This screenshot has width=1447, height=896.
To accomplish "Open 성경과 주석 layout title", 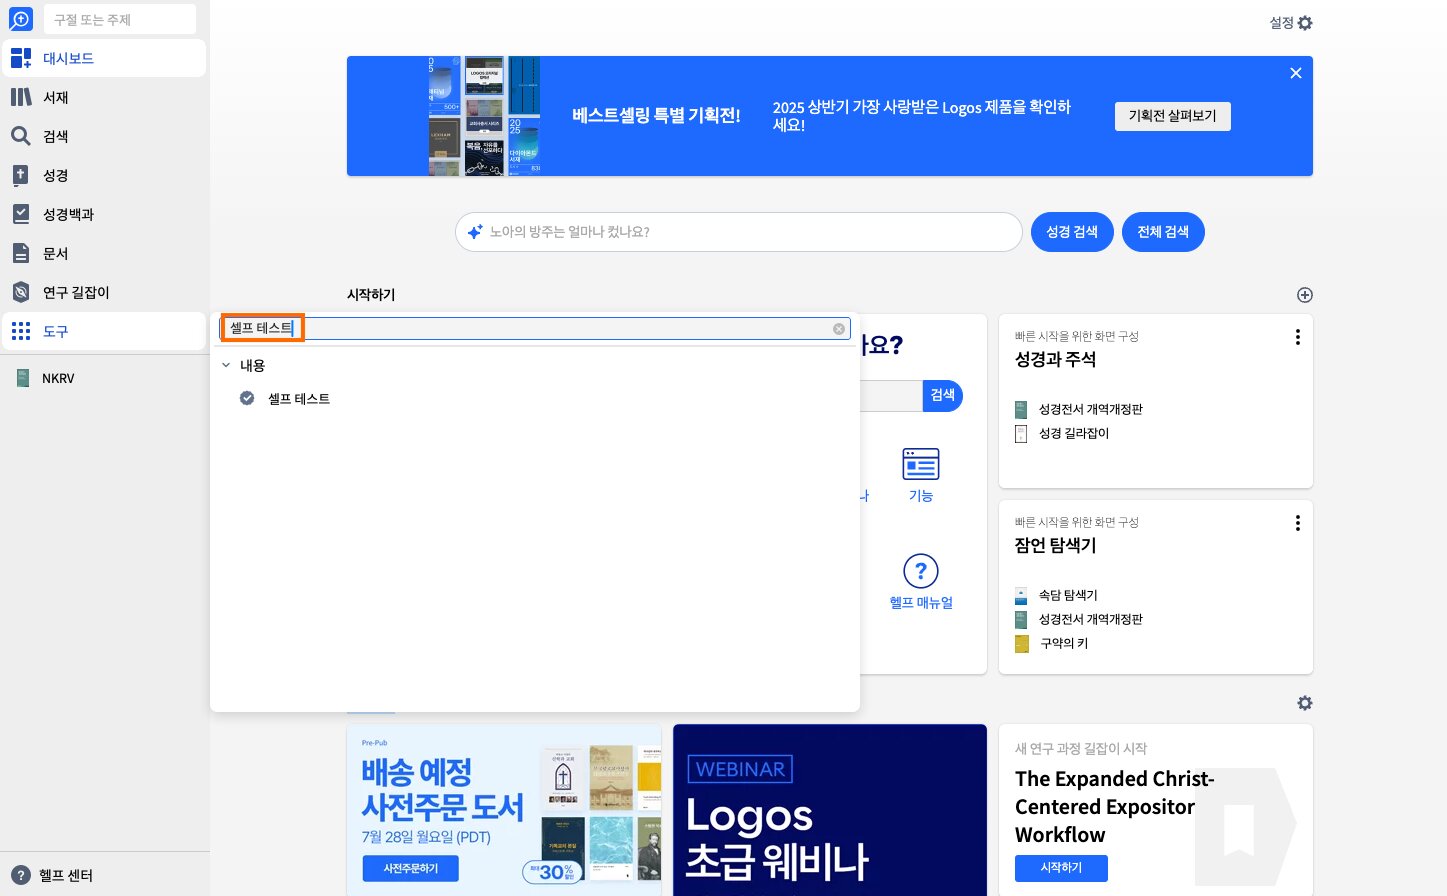I will pyautogui.click(x=1056, y=360).
